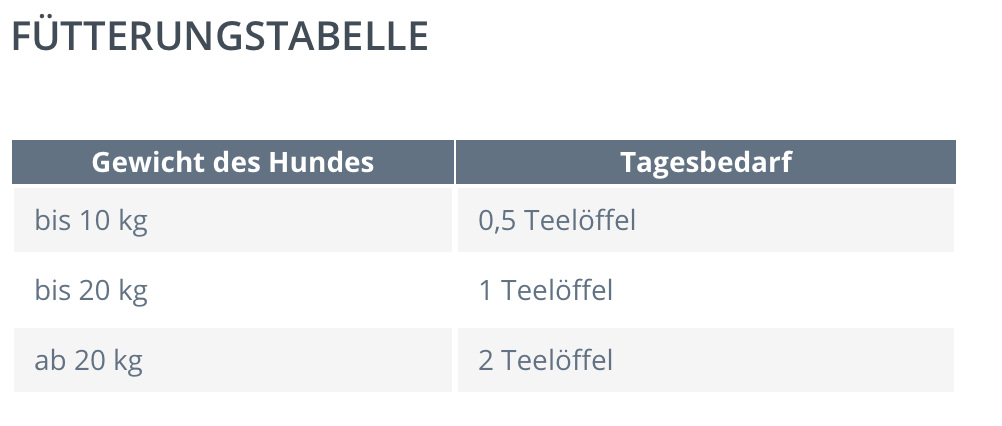
Task: Click the "bis 20 kg" table cell
Action: [233, 290]
